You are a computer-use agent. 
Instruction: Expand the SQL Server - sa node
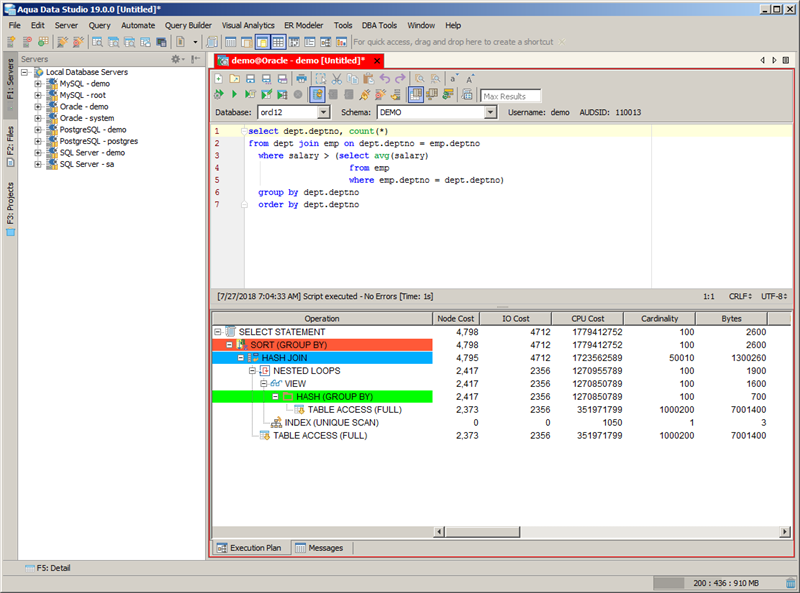point(38,164)
